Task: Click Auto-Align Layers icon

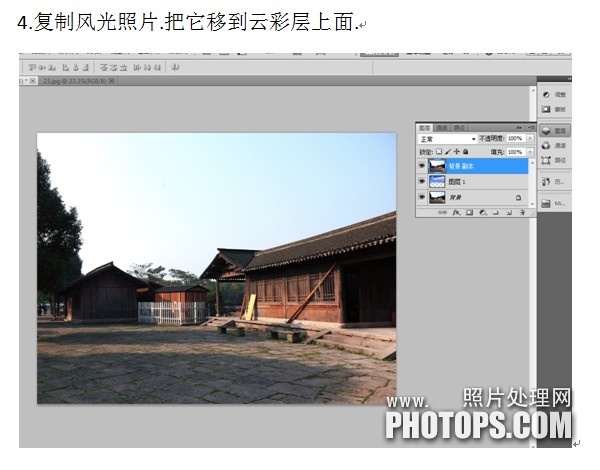Action: point(175,68)
